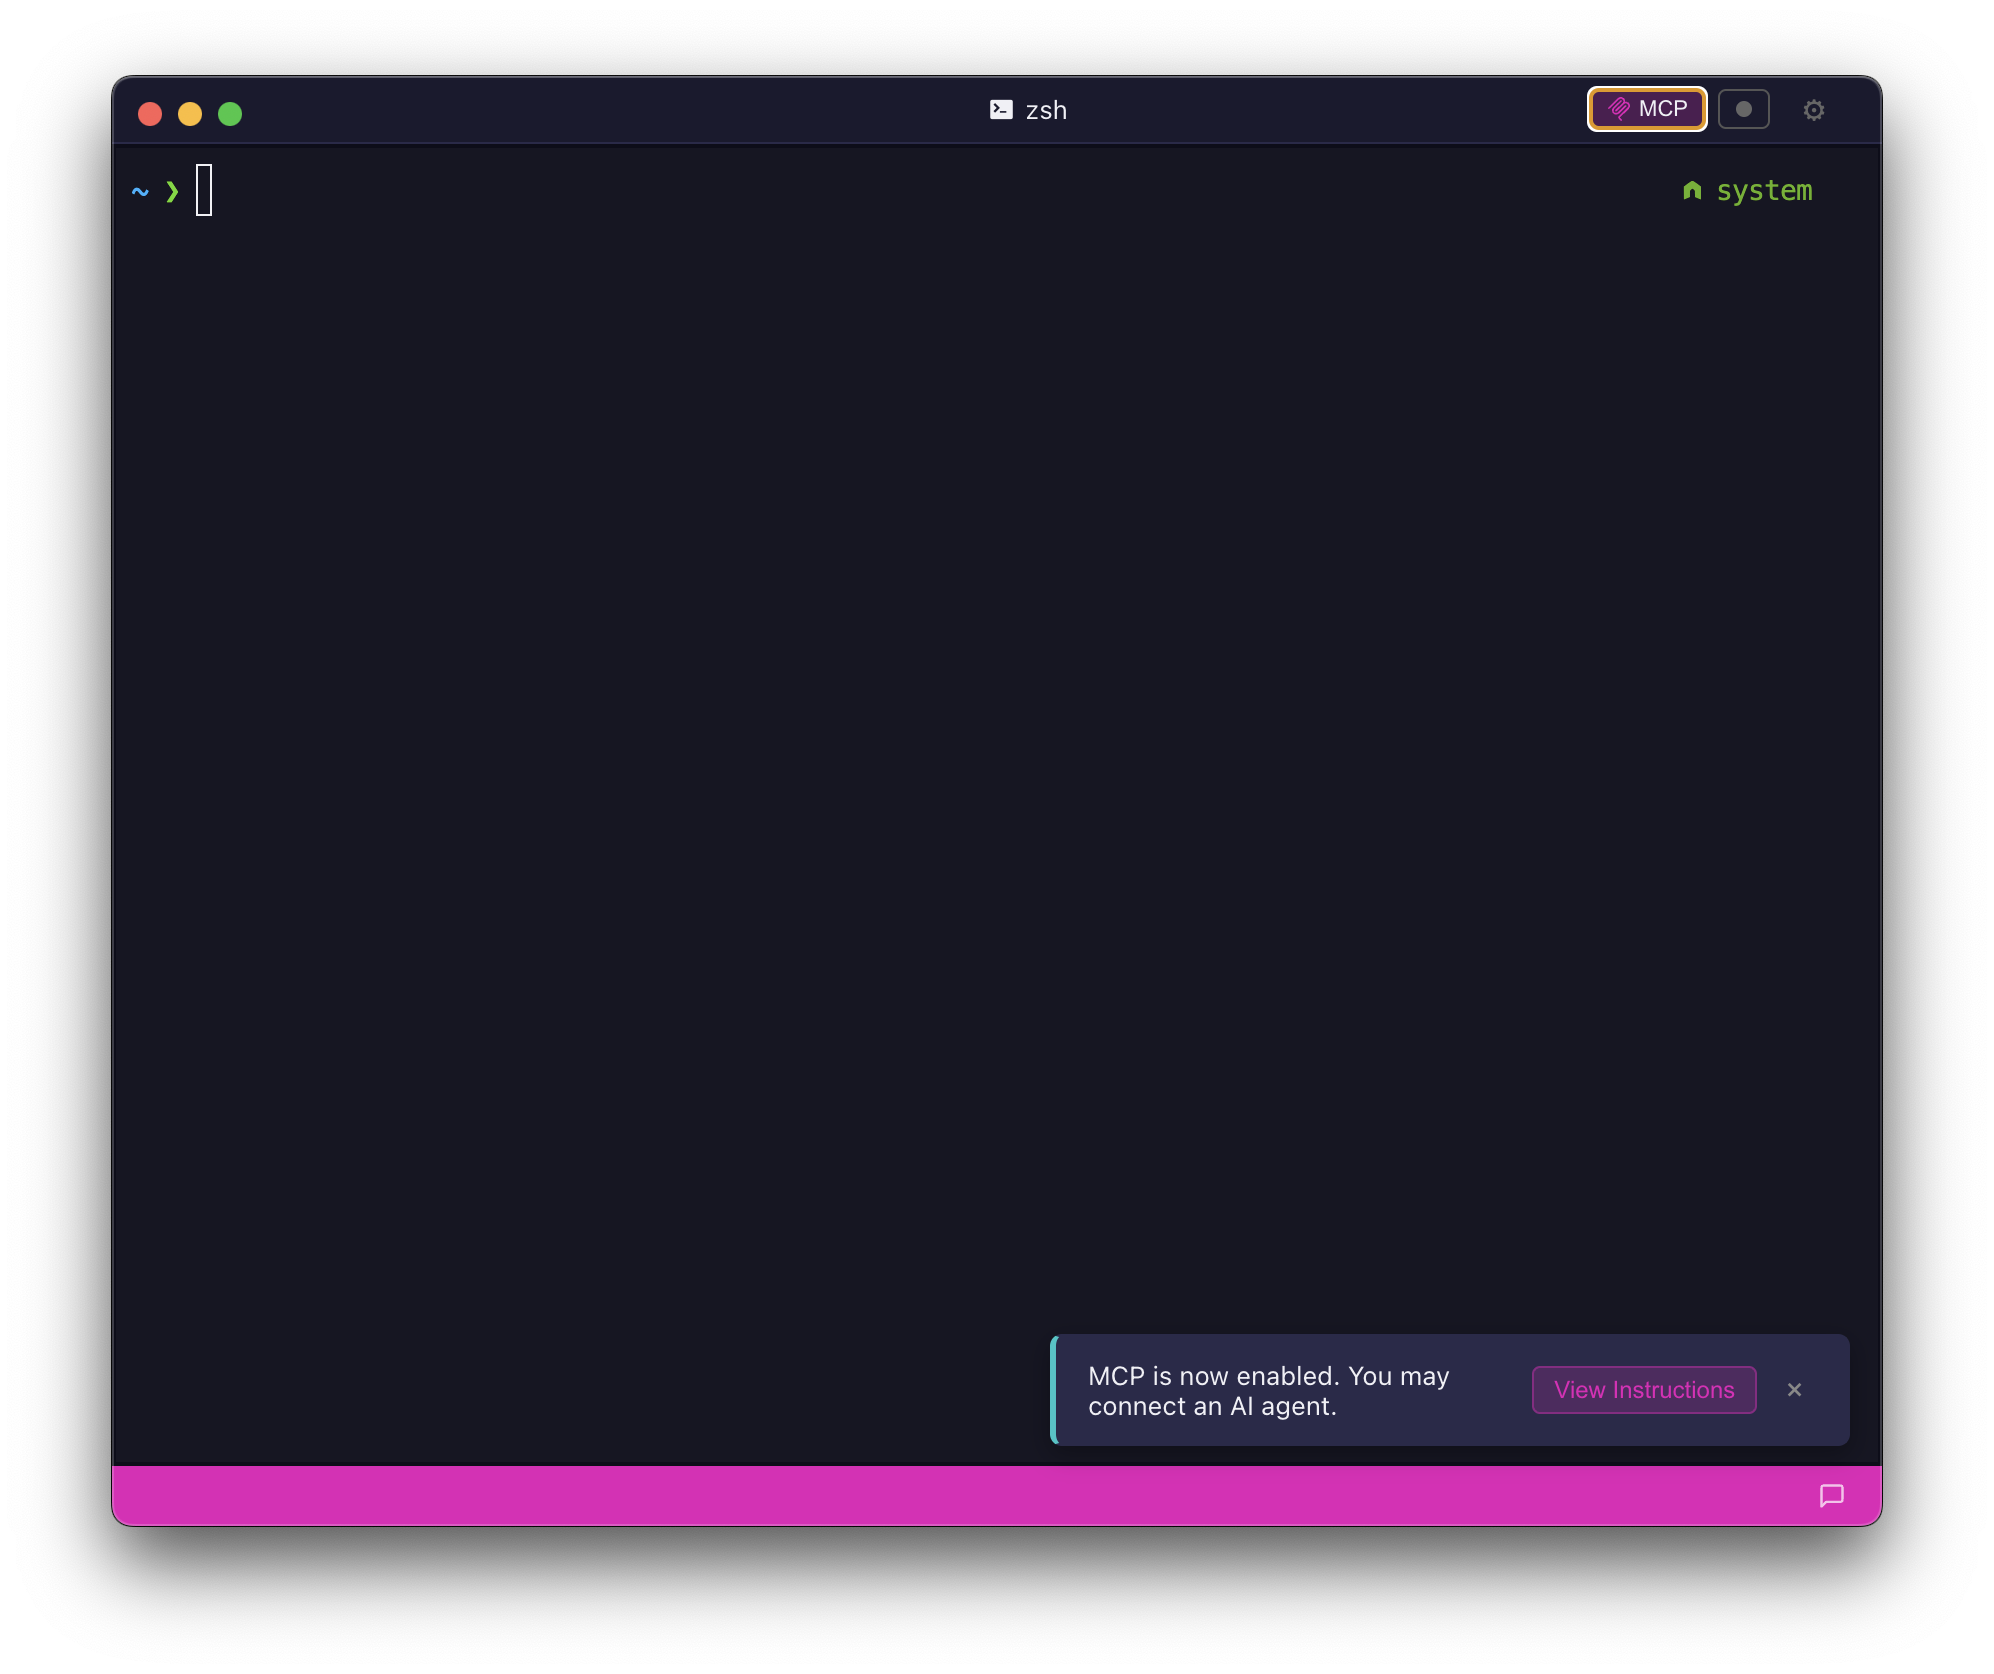Dismiss the MCP enabled notification

click(1795, 1389)
